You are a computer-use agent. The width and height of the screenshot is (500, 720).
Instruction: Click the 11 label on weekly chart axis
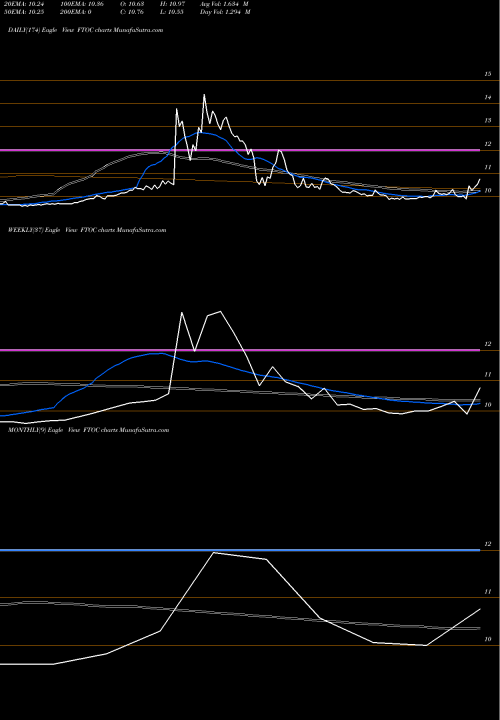point(488,375)
